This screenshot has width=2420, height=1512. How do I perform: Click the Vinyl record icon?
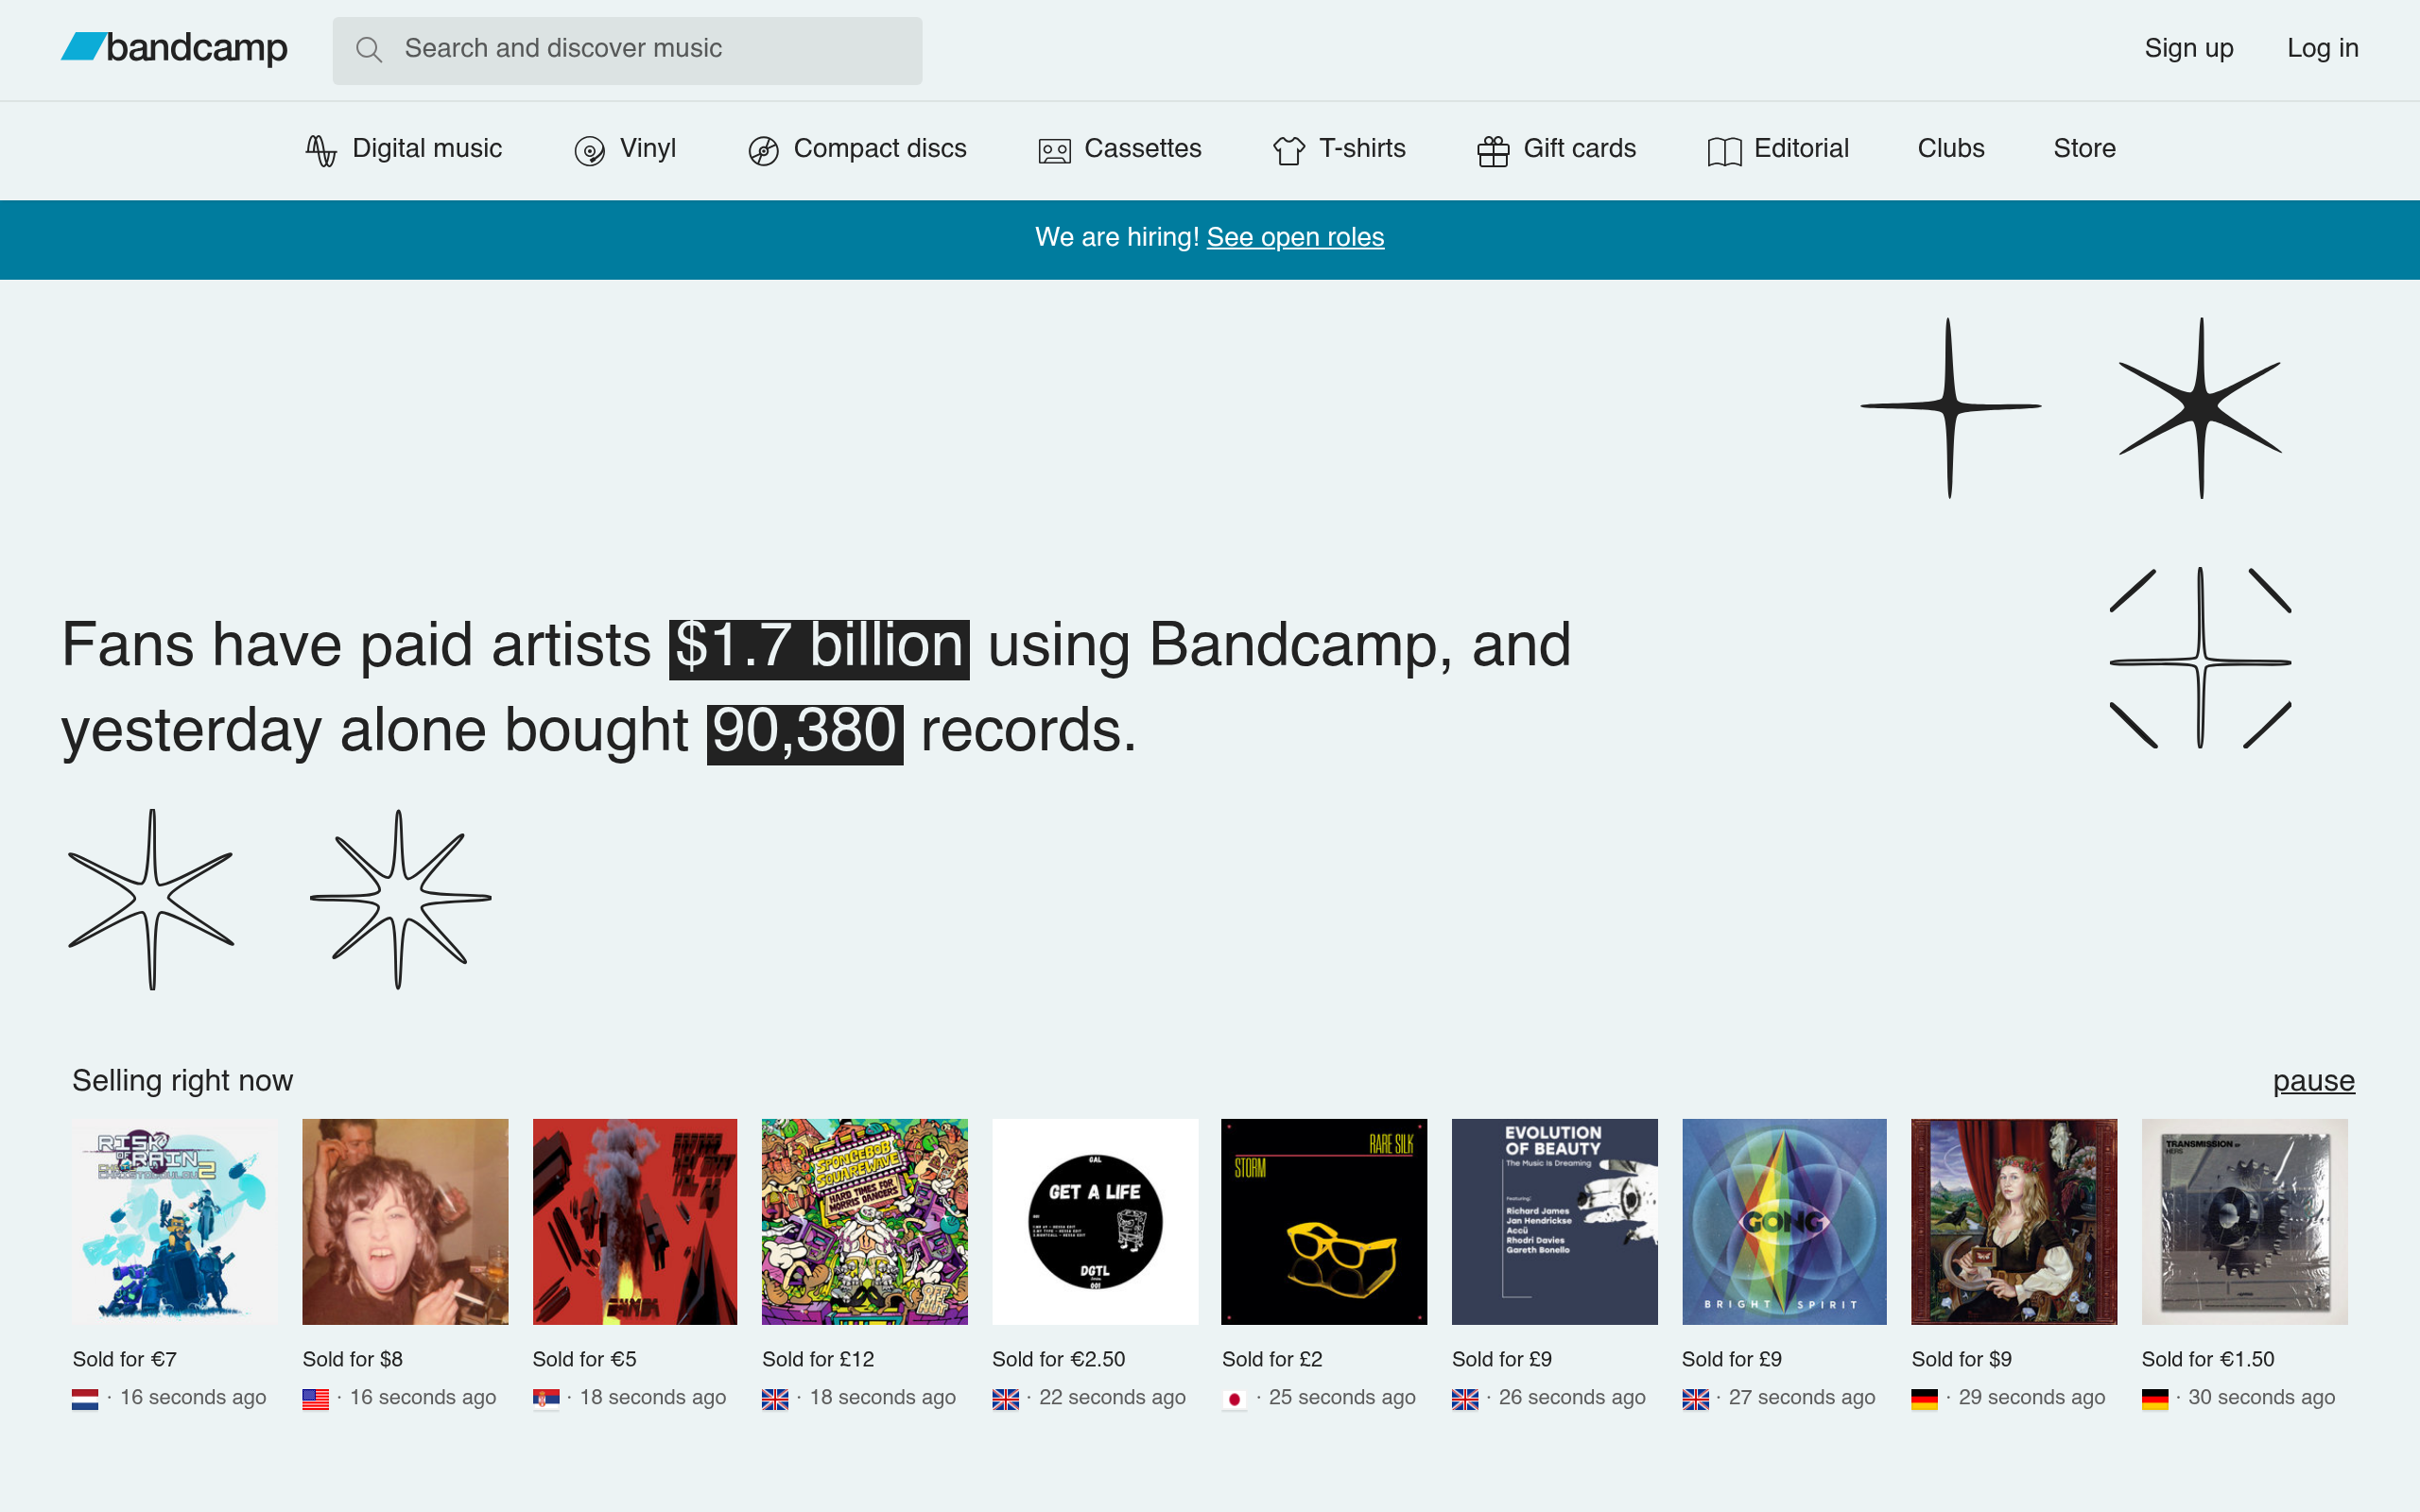(x=589, y=151)
